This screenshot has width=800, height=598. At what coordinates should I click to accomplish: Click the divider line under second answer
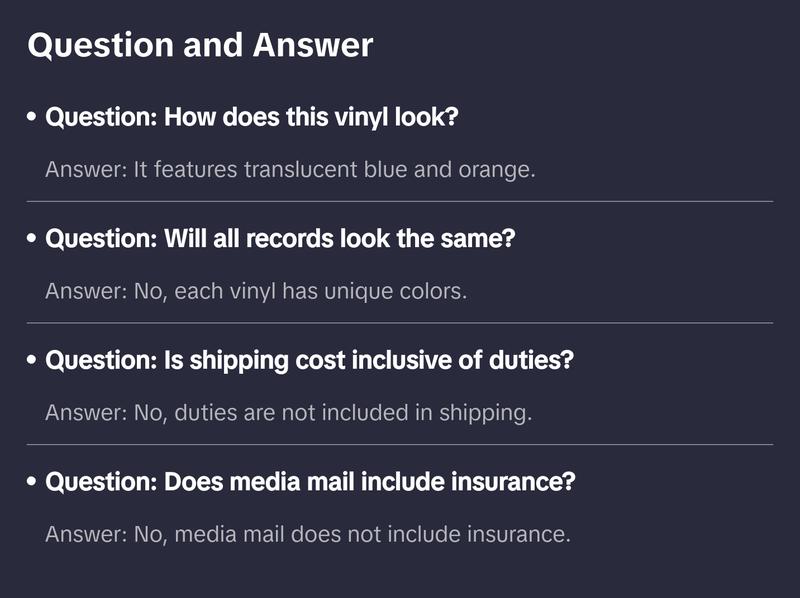(400, 323)
